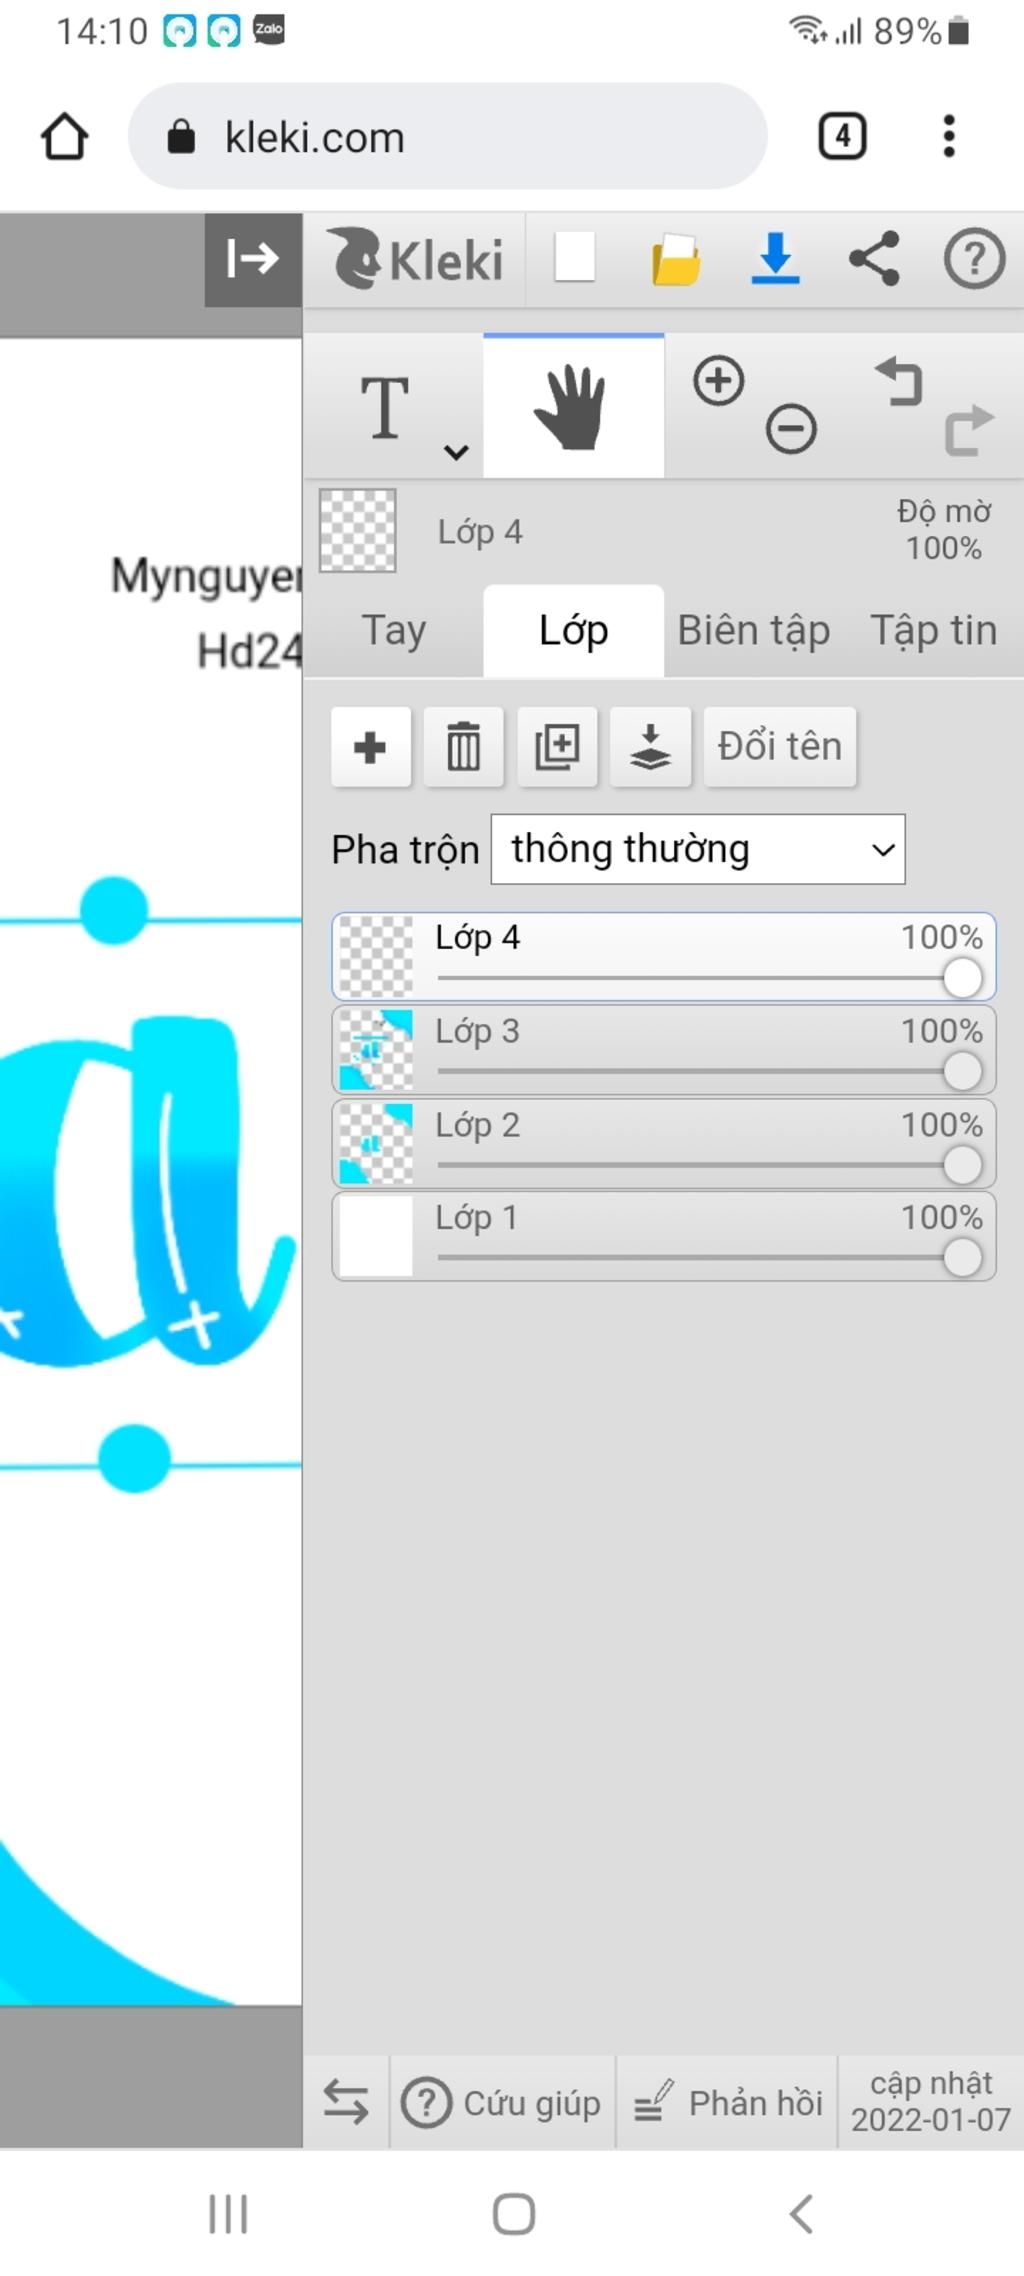Image resolution: width=1024 pixels, height=2276 pixels.
Task: Click the zoom in plus icon
Action: pos(718,381)
